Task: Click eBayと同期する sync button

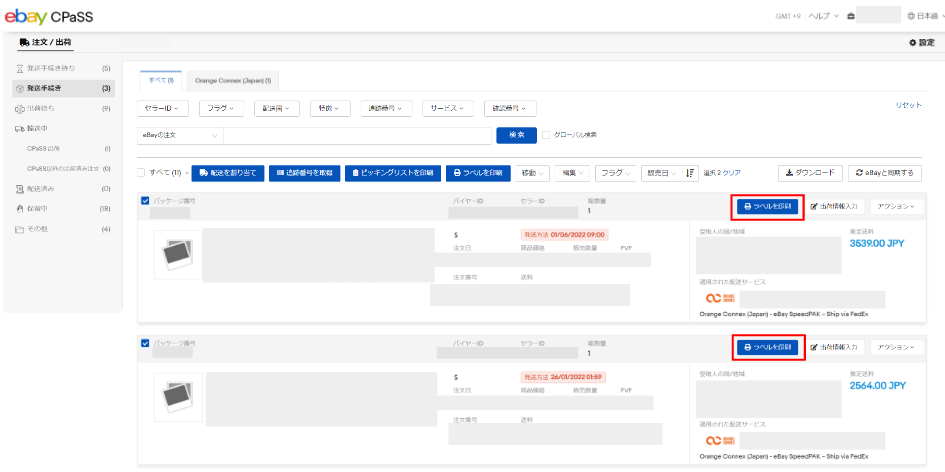Action: click(885, 173)
